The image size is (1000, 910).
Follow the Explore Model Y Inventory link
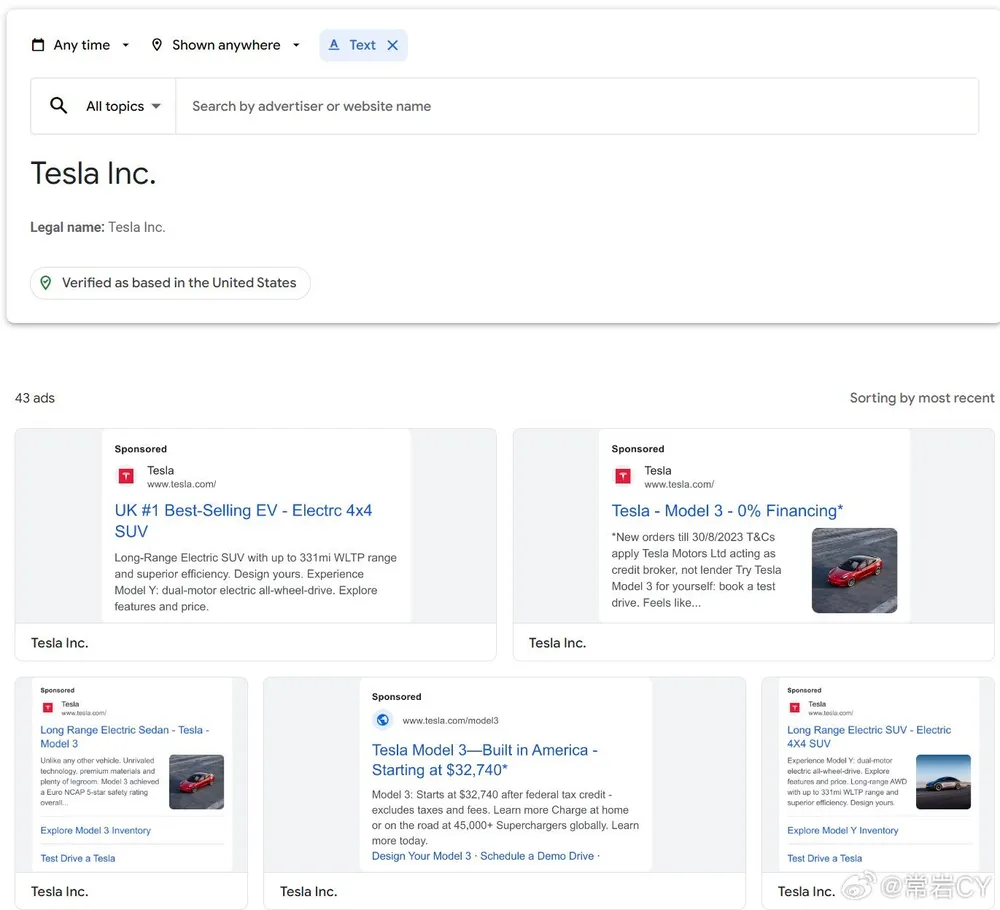(842, 830)
